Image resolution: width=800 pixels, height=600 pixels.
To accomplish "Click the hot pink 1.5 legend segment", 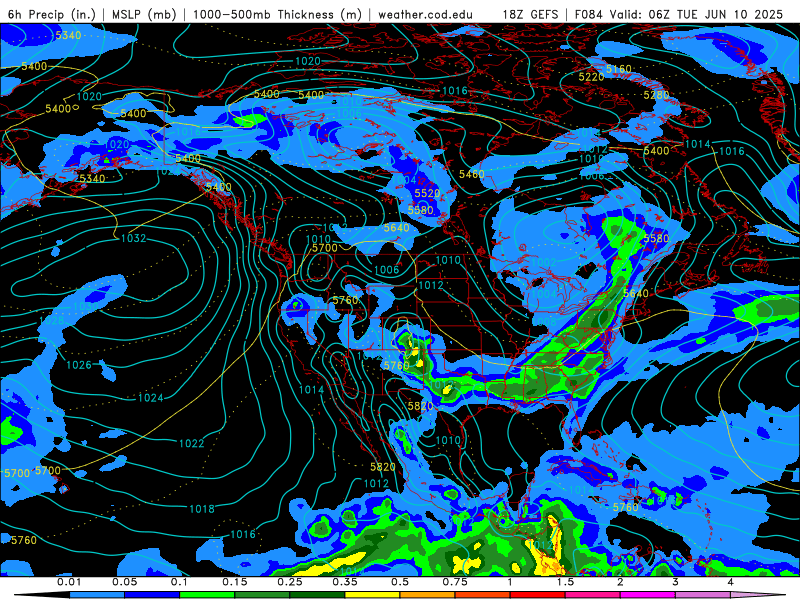I will (x=593, y=595).
